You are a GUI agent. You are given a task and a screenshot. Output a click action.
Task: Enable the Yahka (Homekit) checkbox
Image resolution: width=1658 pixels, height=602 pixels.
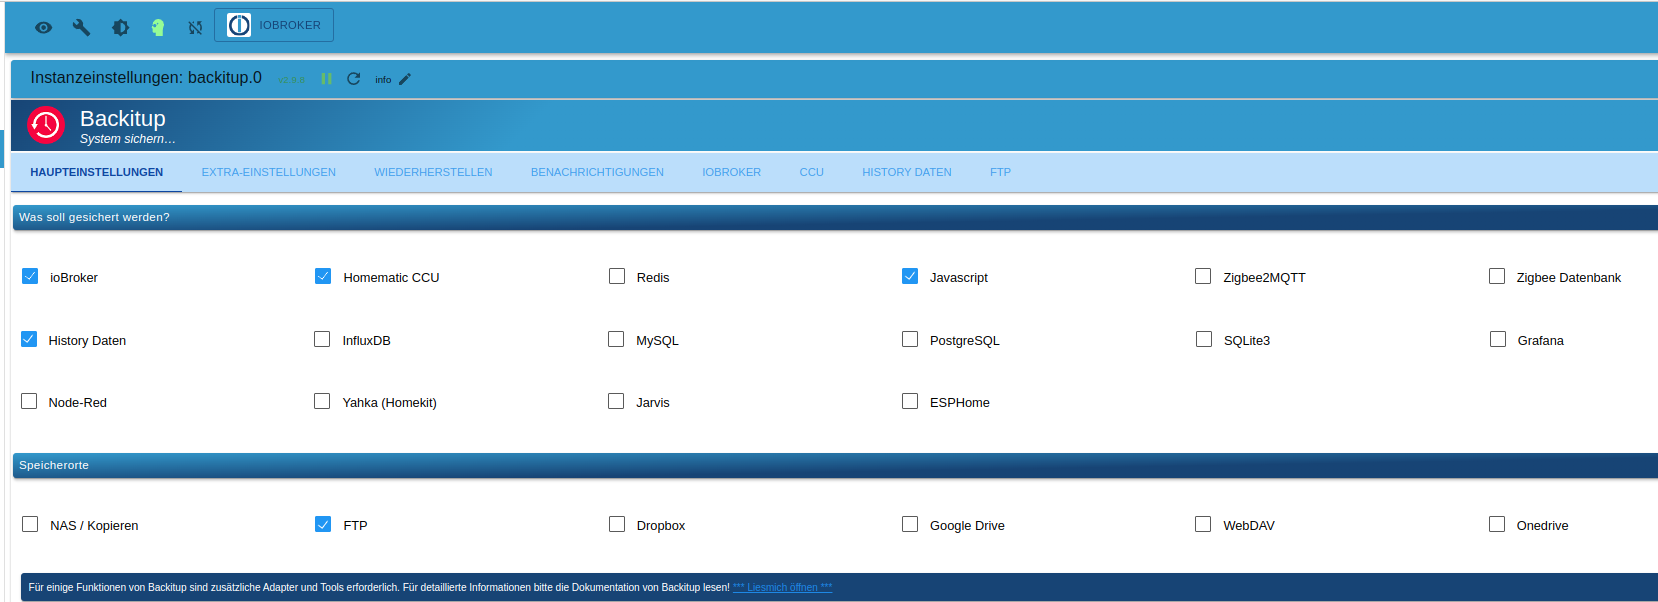pyautogui.click(x=322, y=401)
